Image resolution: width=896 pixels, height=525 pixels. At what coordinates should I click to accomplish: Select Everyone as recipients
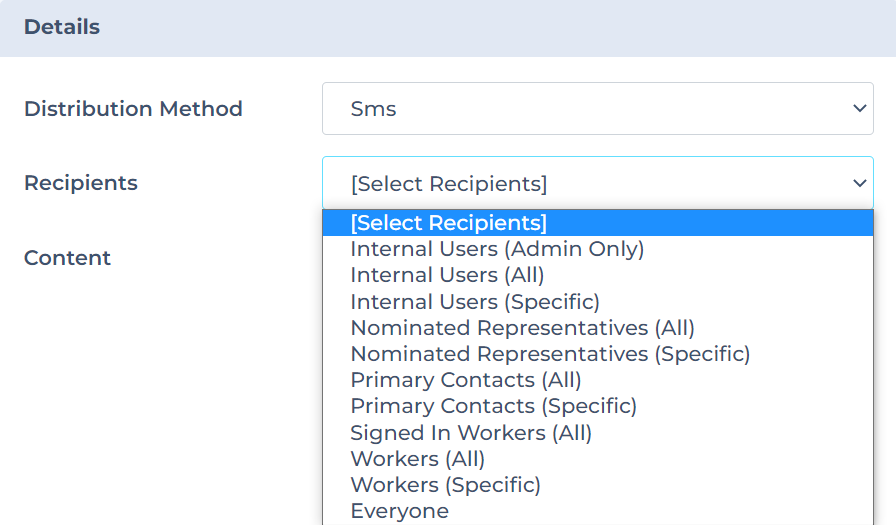399,511
